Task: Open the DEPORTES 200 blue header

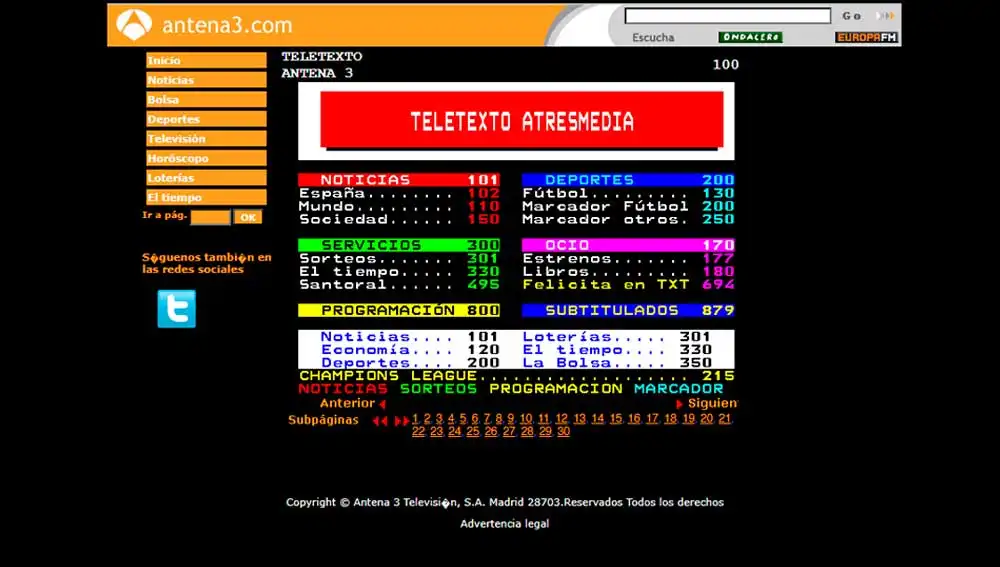Action: [628, 180]
